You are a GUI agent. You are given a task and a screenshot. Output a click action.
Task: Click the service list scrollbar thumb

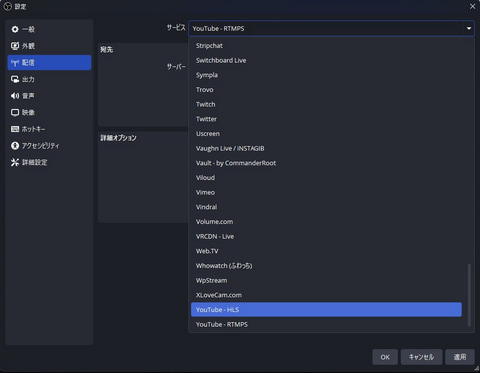pyautogui.click(x=469, y=295)
